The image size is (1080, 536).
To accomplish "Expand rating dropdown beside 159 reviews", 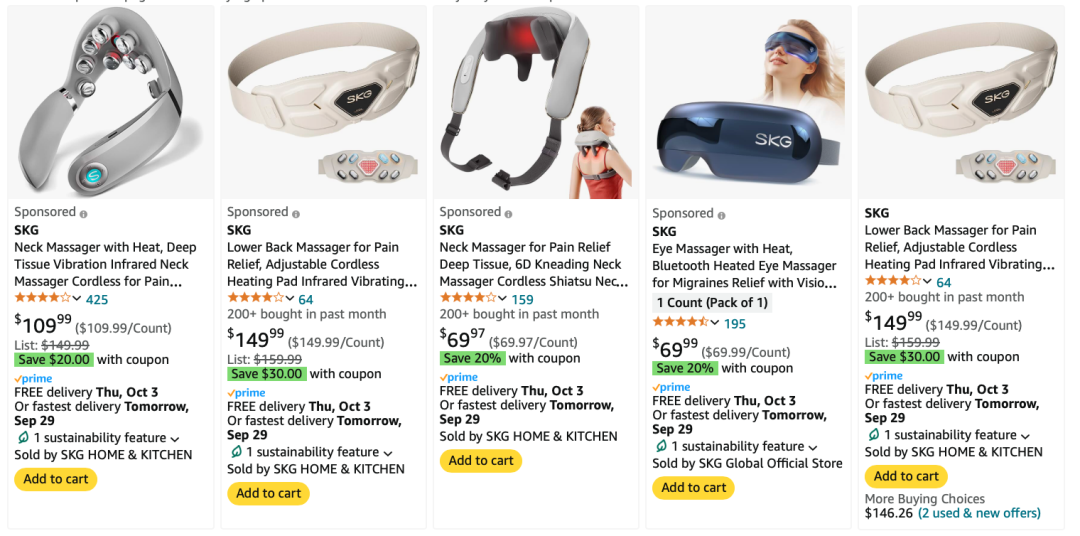I will pyautogui.click(x=502, y=299).
